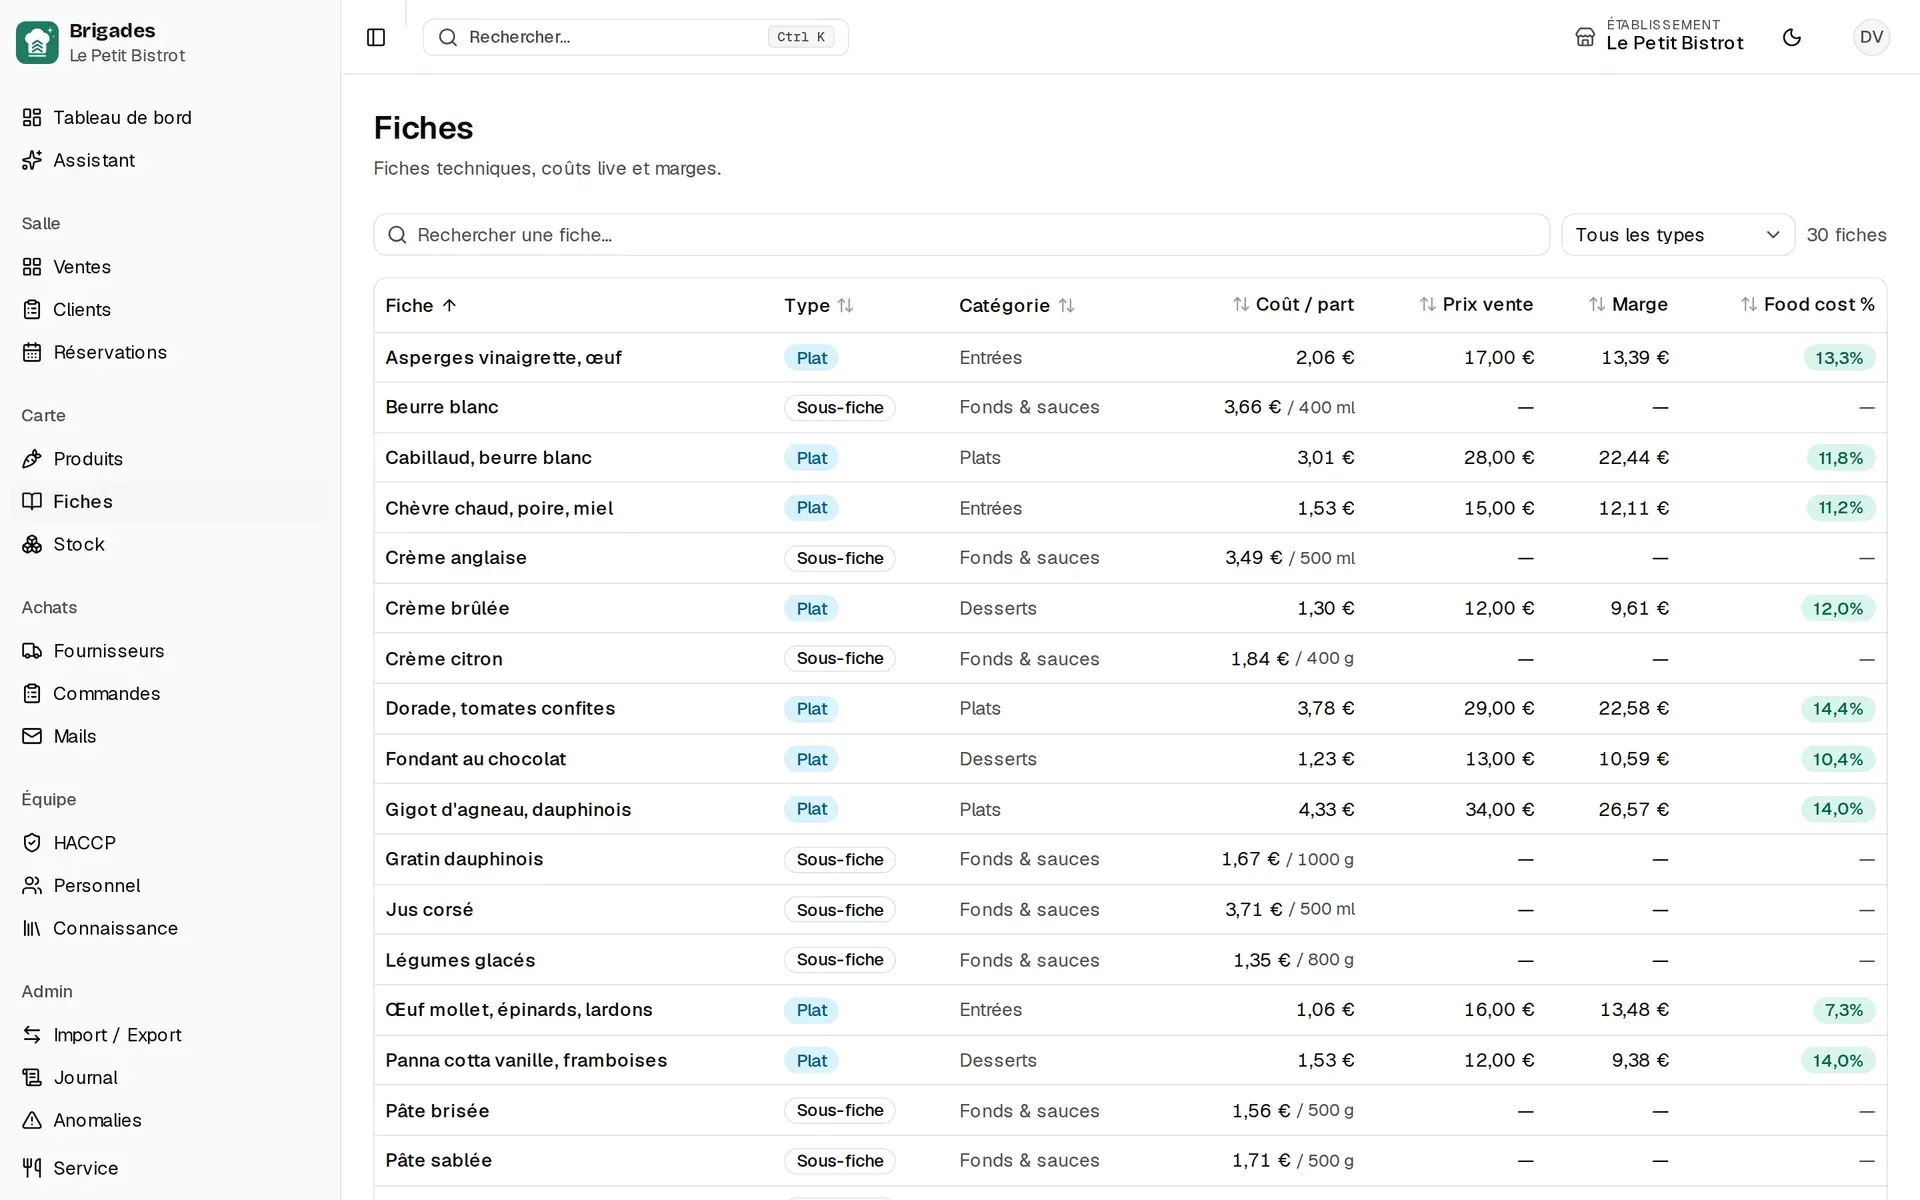
Task: Click the Service fork-knife icon
Action: point(32,1168)
